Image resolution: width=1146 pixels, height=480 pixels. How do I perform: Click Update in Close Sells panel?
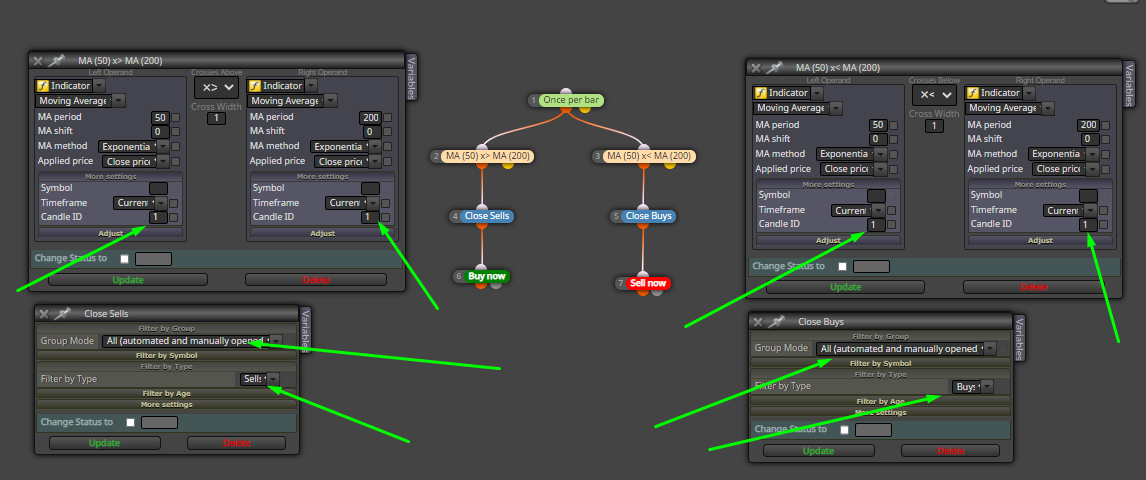click(x=105, y=443)
